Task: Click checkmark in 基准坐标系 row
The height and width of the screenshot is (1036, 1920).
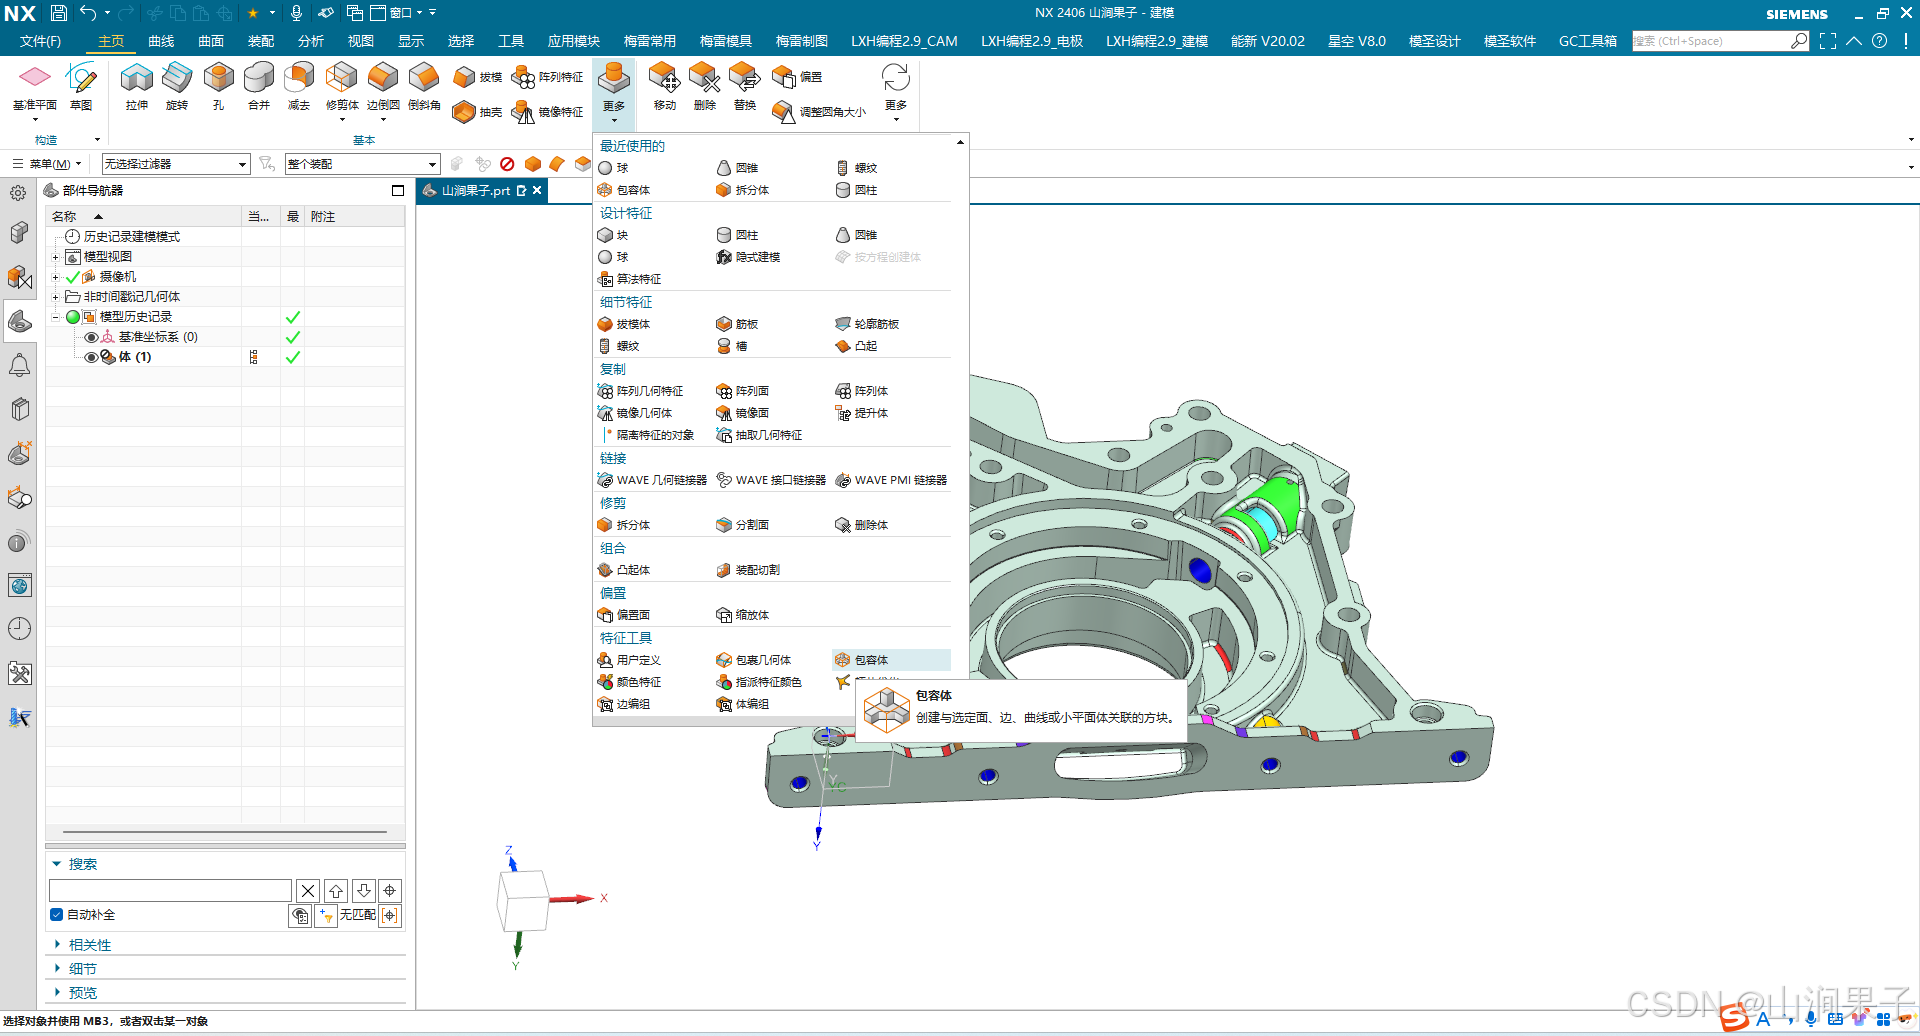Action: (293, 337)
